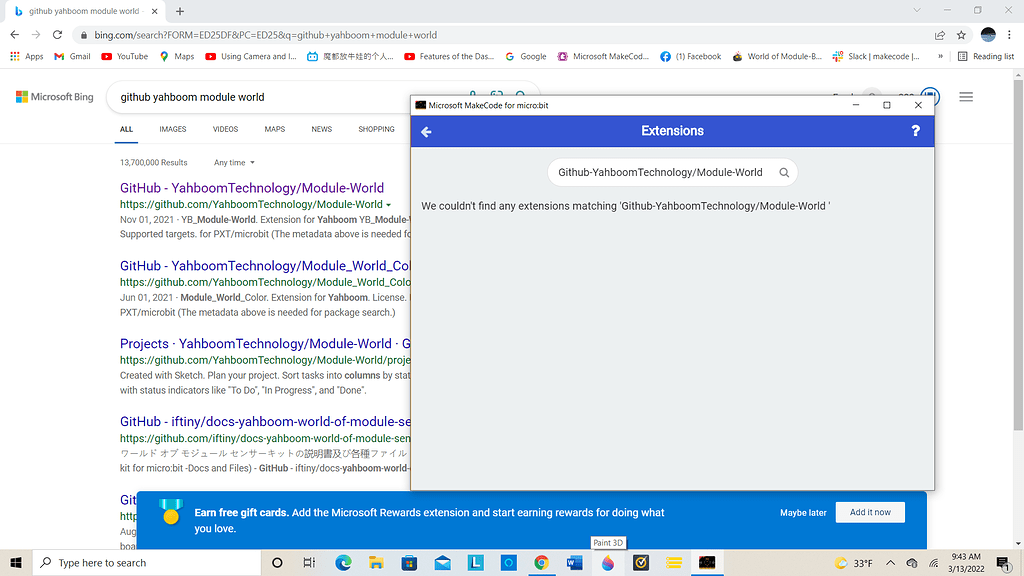This screenshot has width=1024, height=576.
Task: Open Projects YahboomTechnology/Module-World result
Action: (265, 344)
